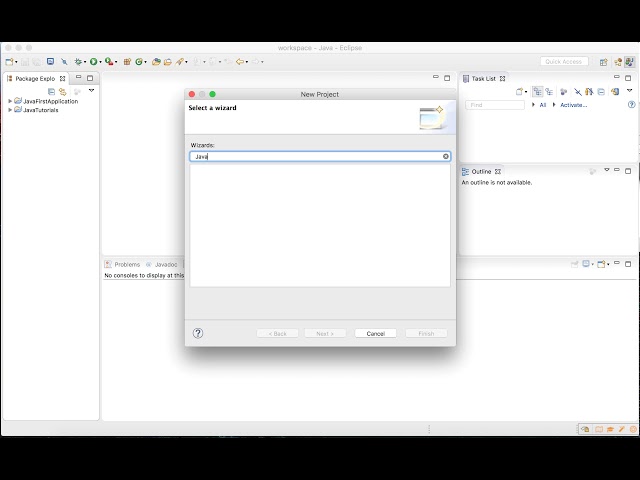The image size is (640, 480).
Task: Click the New Java Package icon
Action: (127, 62)
